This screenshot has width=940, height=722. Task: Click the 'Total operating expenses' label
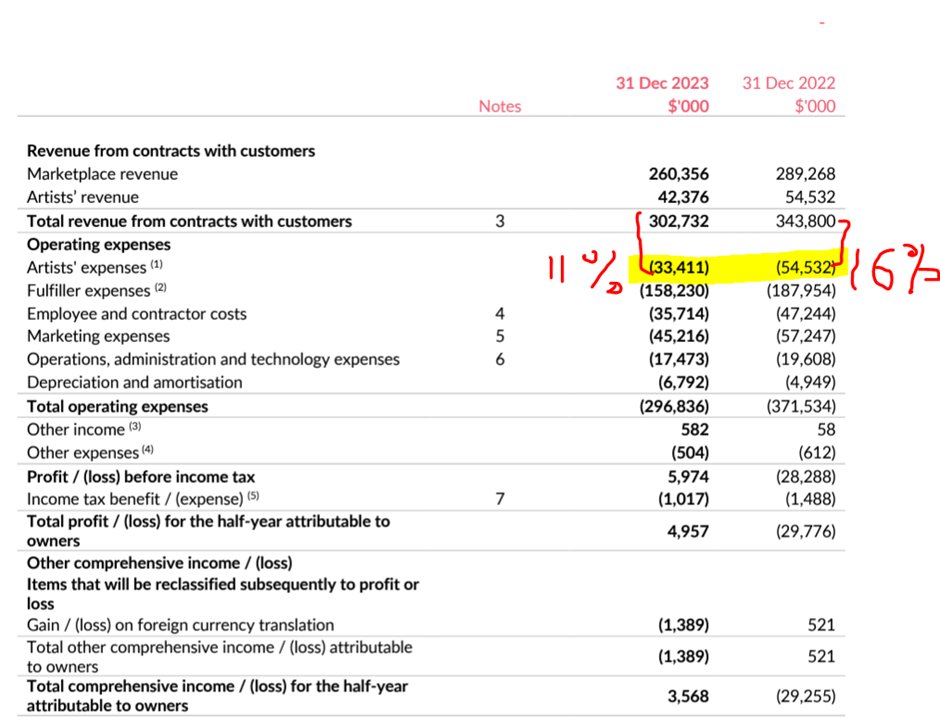pos(118,407)
